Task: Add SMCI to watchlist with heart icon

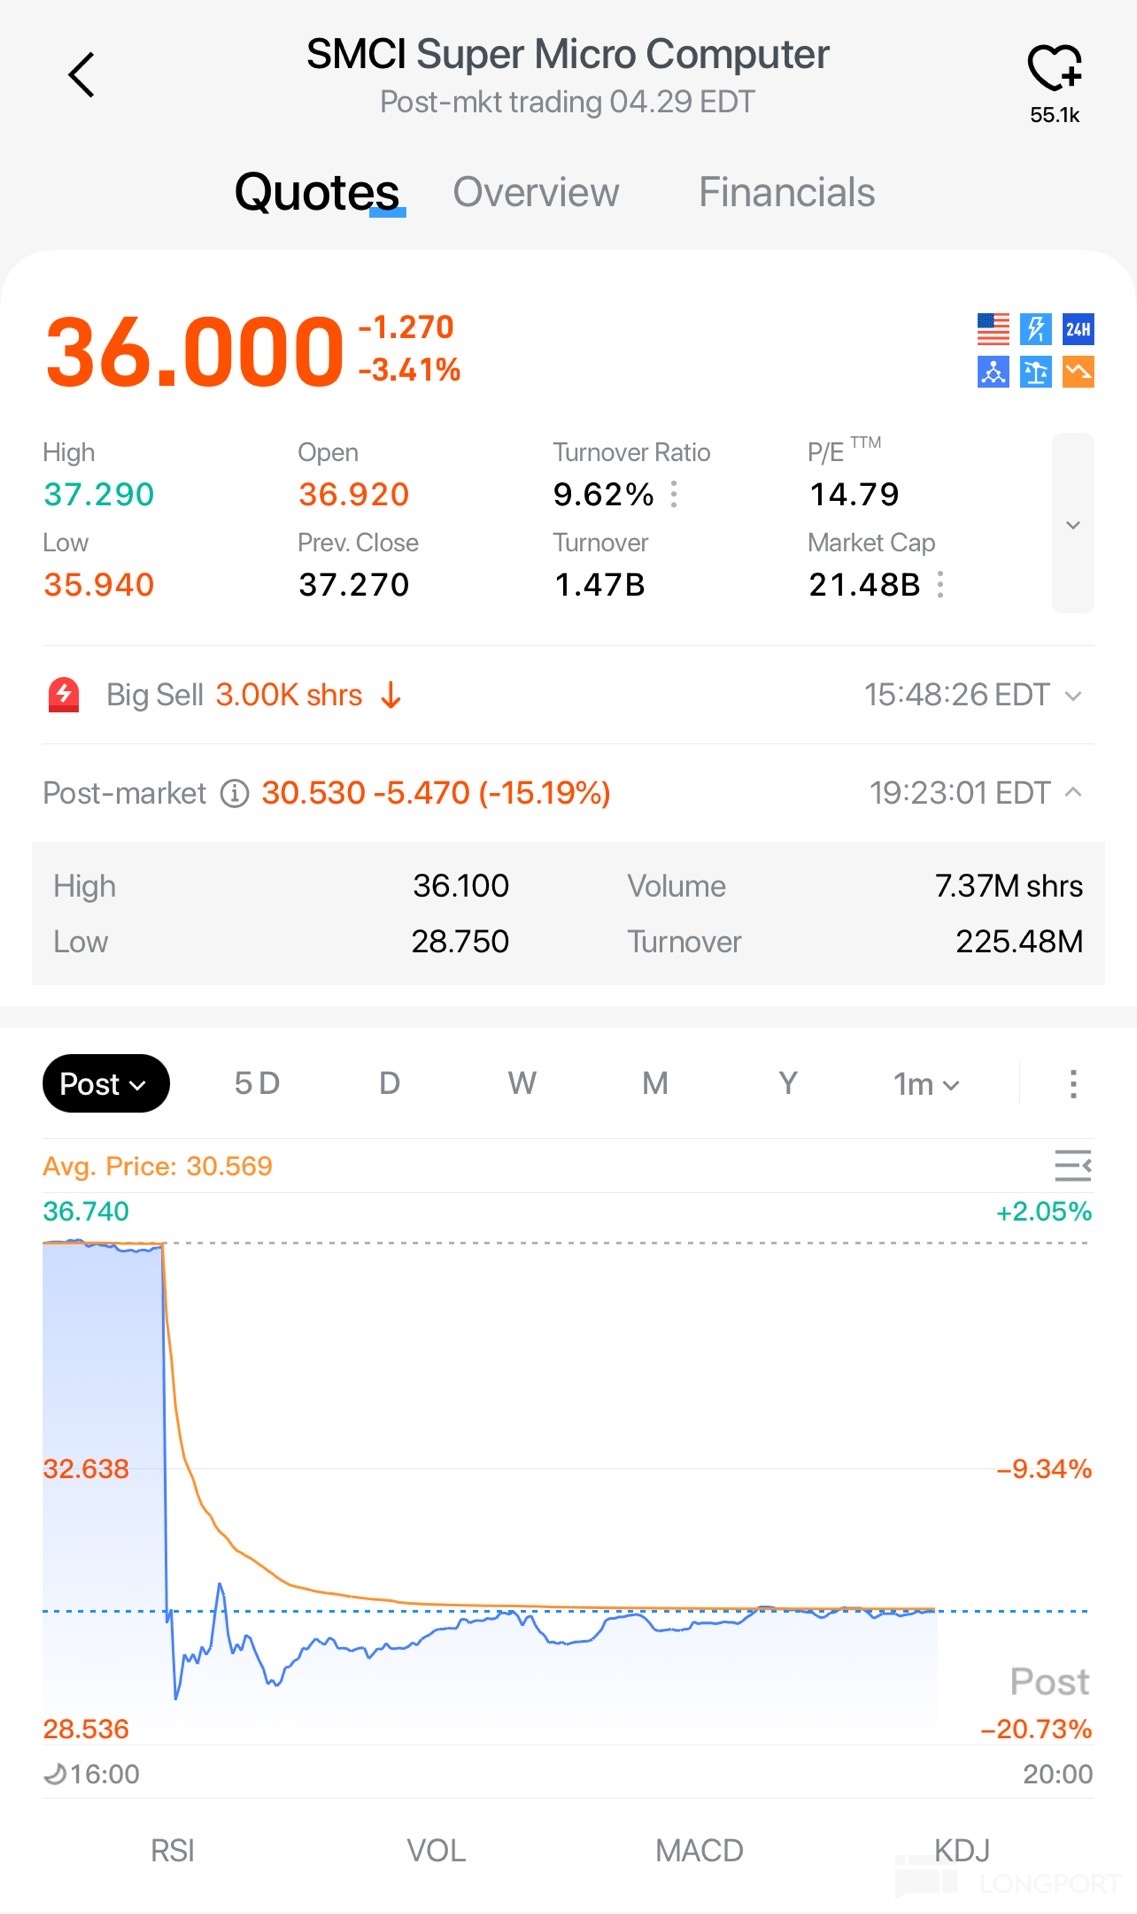Action: pos(1054,69)
